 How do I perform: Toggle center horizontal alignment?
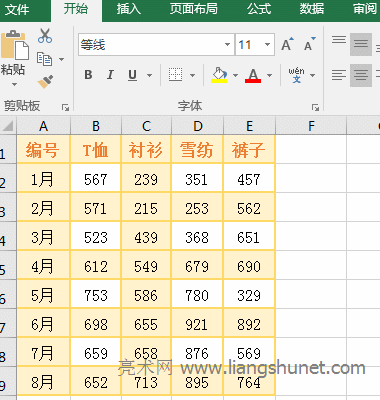click(x=361, y=75)
